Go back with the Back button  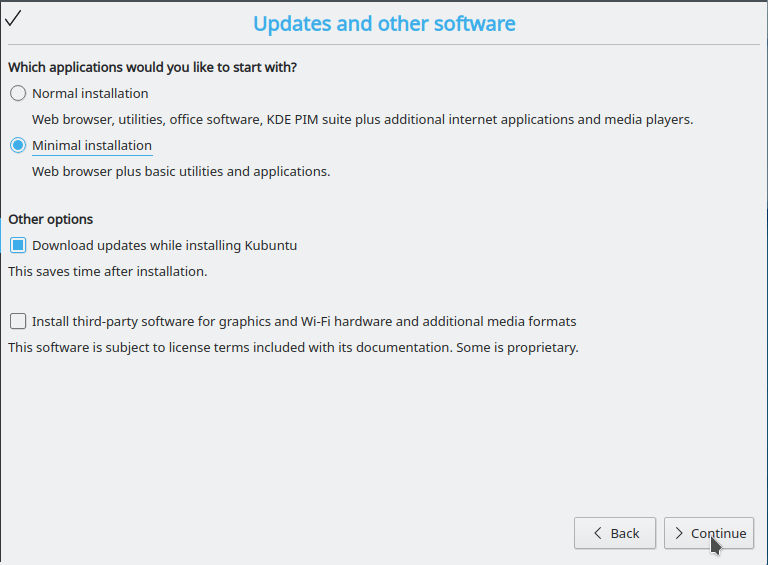[615, 533]
